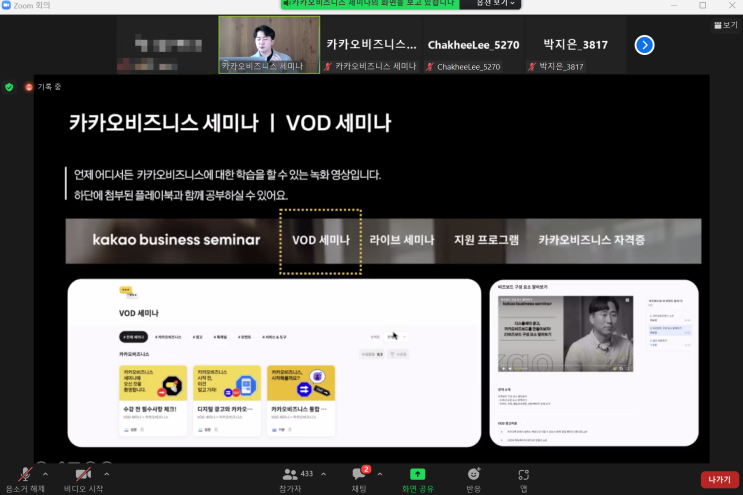Open the 카카오비즈니스 통합 card

(x=300, y=400)
